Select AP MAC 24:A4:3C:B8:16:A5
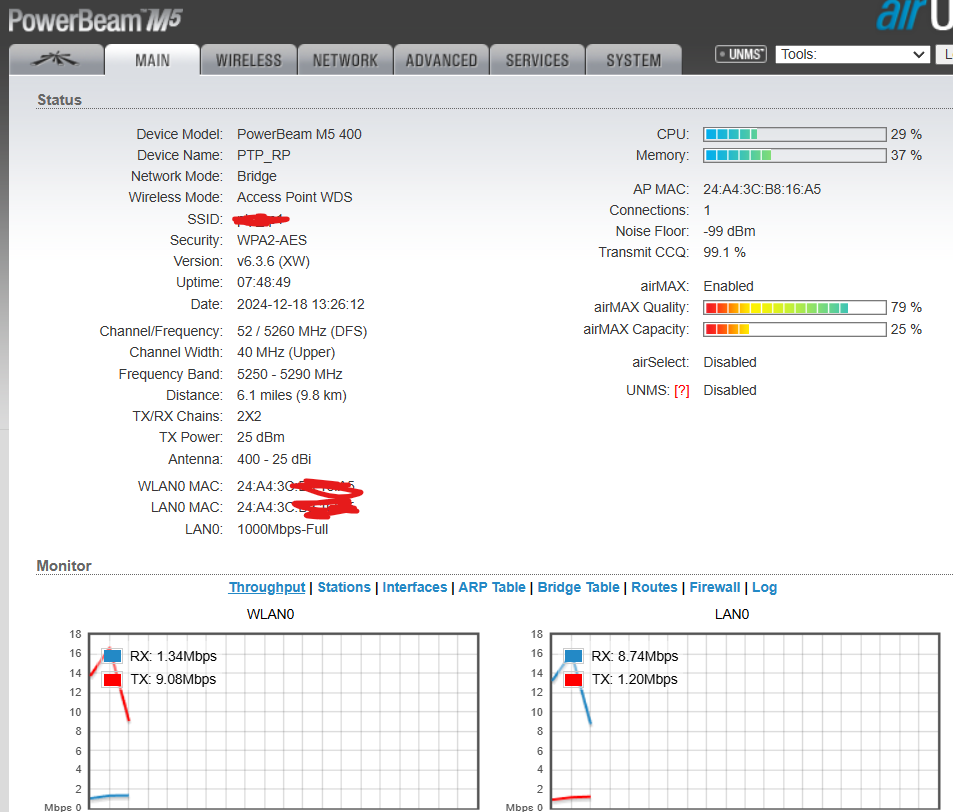 click(x=762, y=190)
